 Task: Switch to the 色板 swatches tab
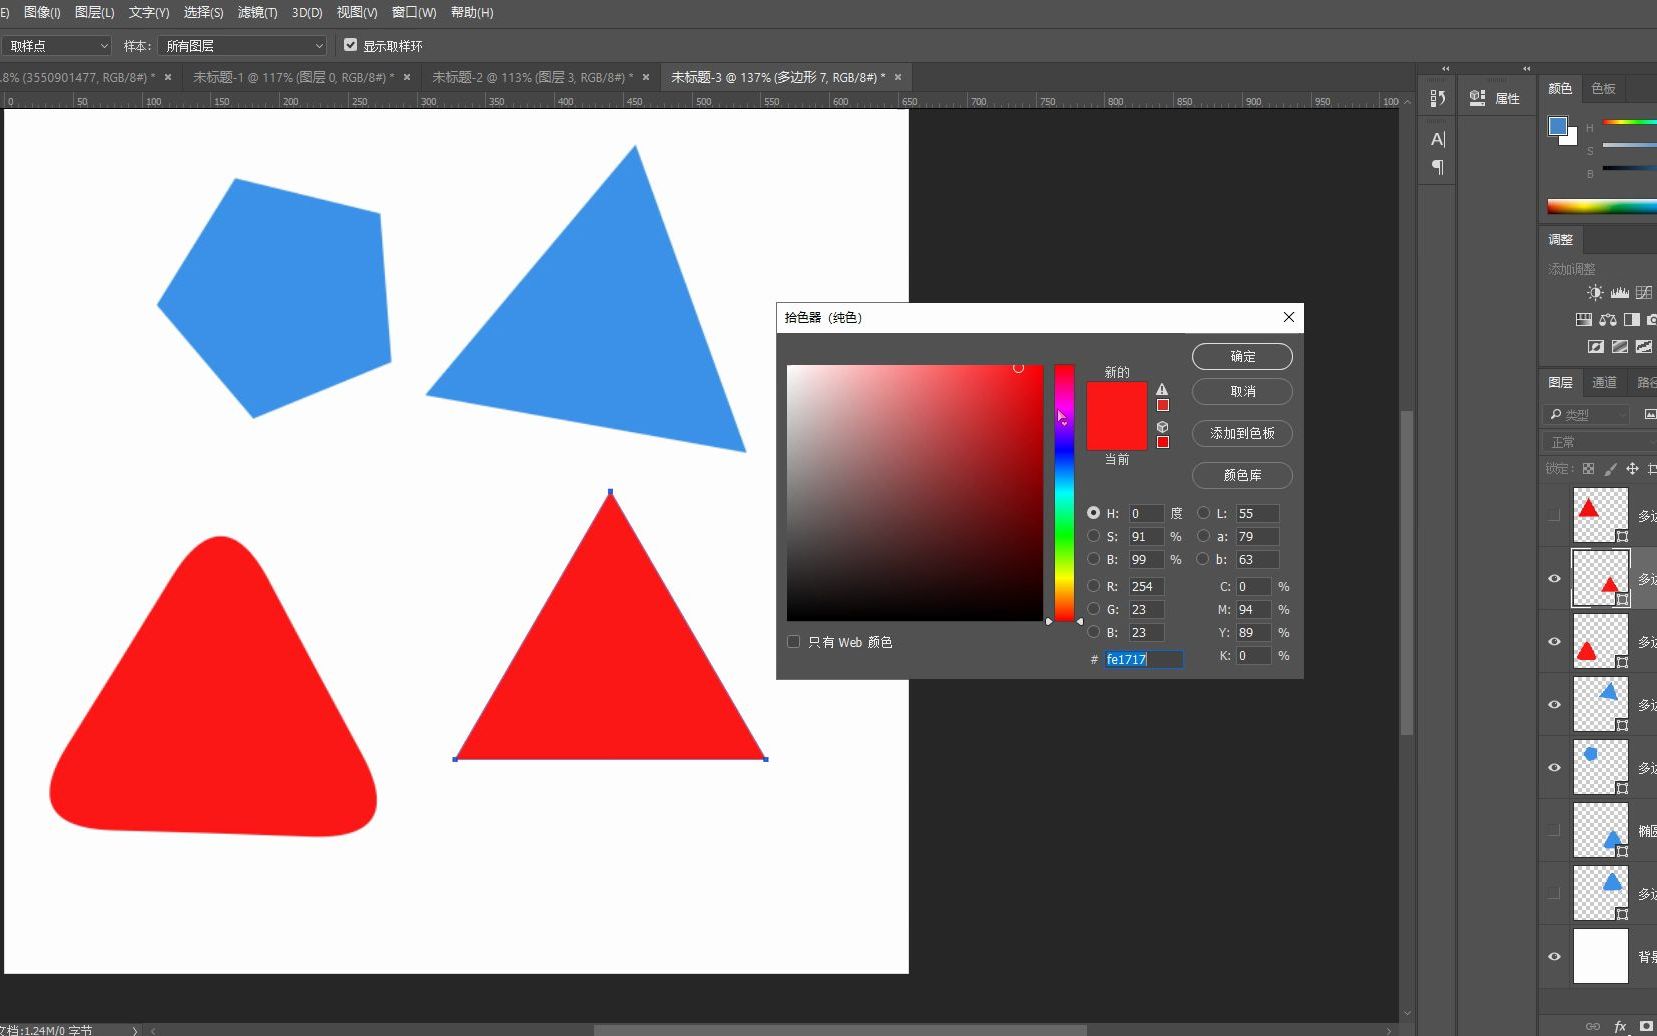1603,88
